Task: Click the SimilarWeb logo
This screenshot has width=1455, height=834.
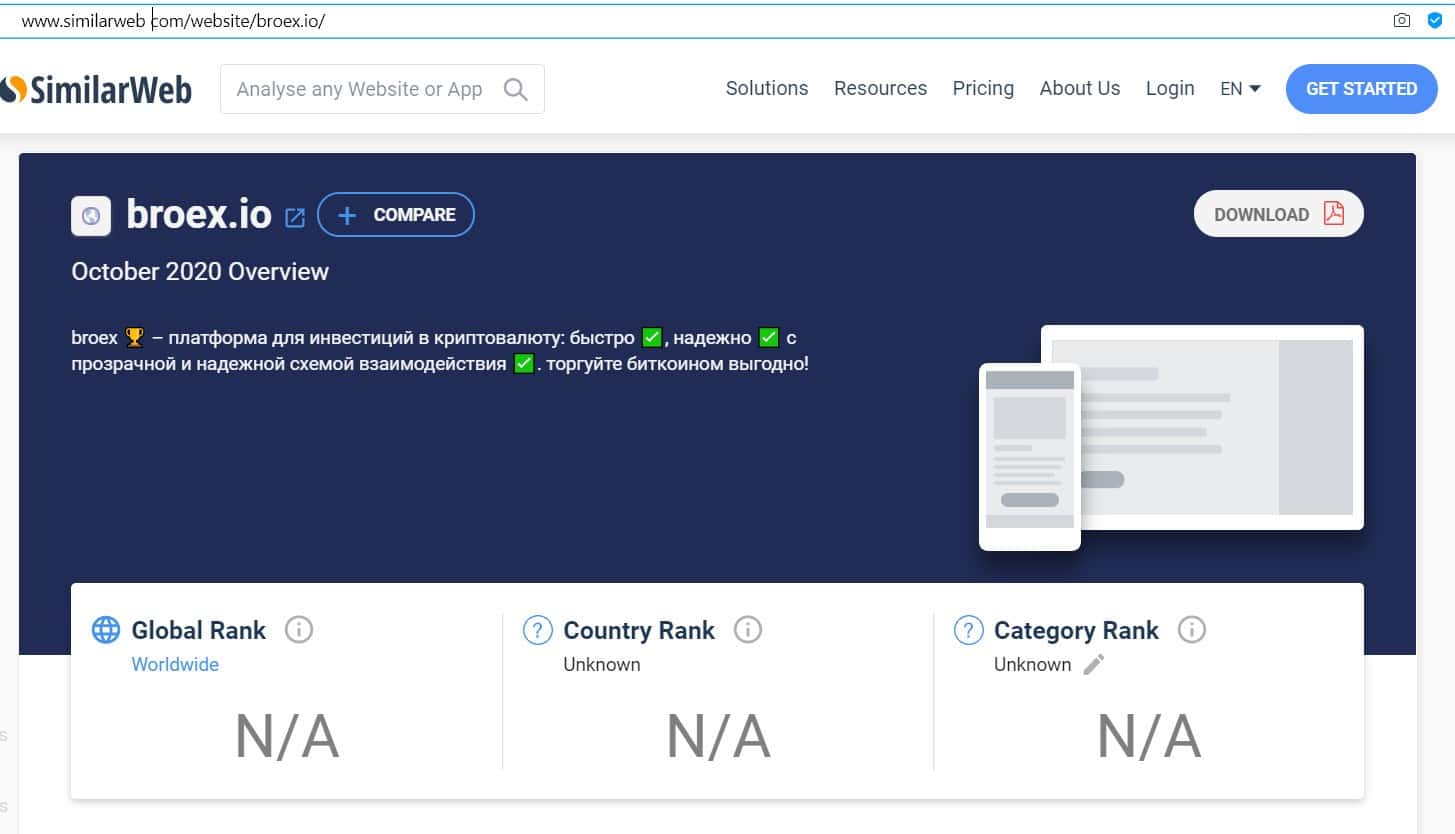Action: click(x=96, y=89)
